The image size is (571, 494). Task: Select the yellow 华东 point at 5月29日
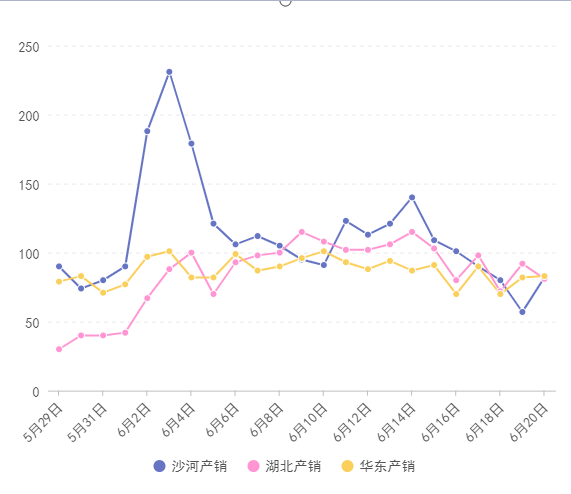pos(59,281)
